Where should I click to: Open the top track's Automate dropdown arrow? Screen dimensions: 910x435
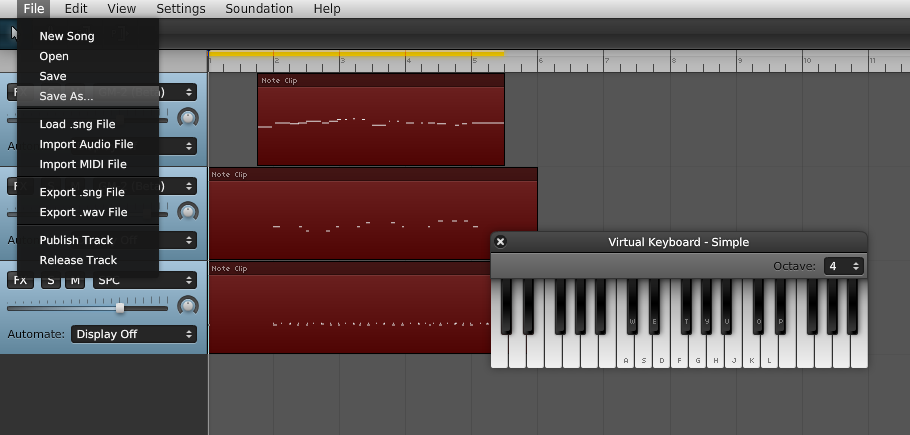[x=189, y=146]
